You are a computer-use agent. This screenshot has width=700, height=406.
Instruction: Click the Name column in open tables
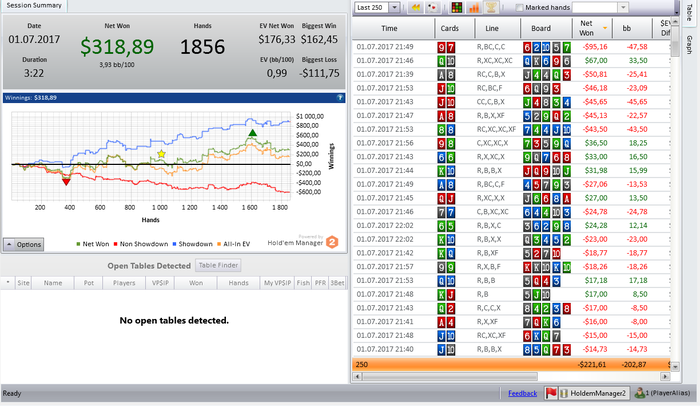(53, 283)
